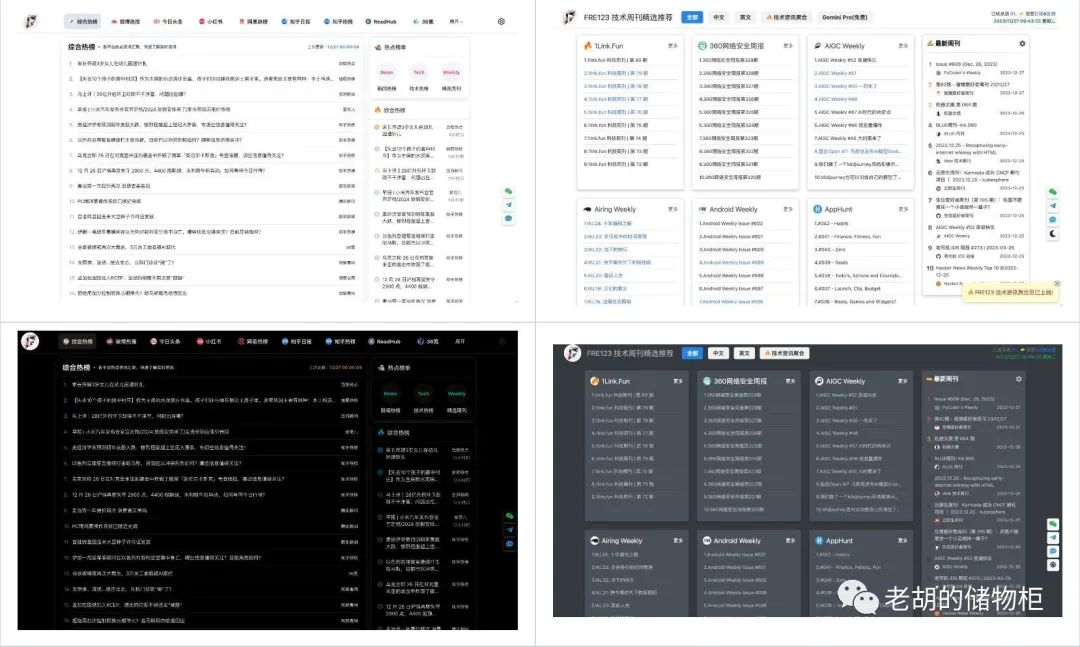Click 更多 on light AIGC Weekly card
Screen dimensions: 1080x647
(903, 45)
